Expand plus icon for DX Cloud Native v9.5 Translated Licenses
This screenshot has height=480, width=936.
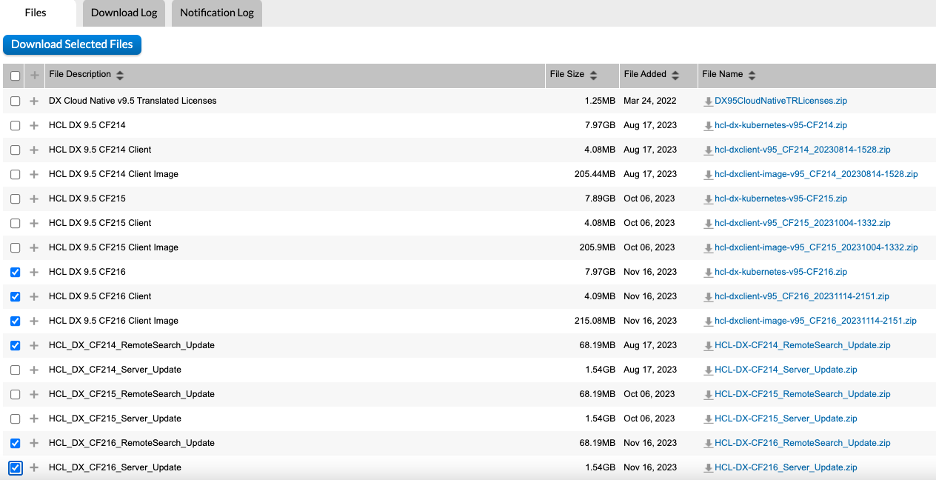pos(34,101)
